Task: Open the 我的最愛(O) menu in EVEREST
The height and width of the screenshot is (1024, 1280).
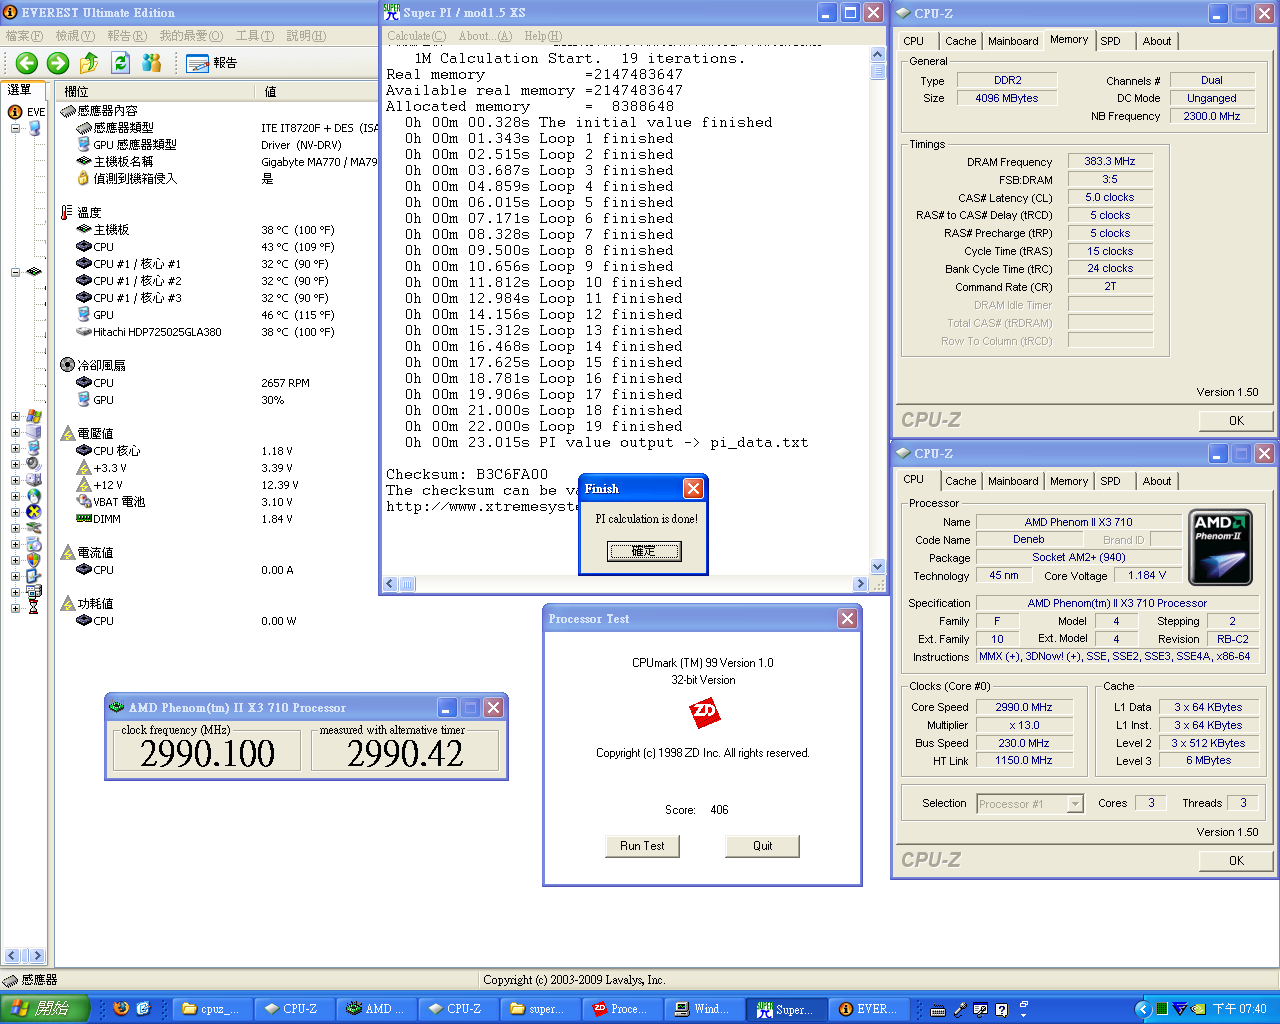Action: point(191,36)
